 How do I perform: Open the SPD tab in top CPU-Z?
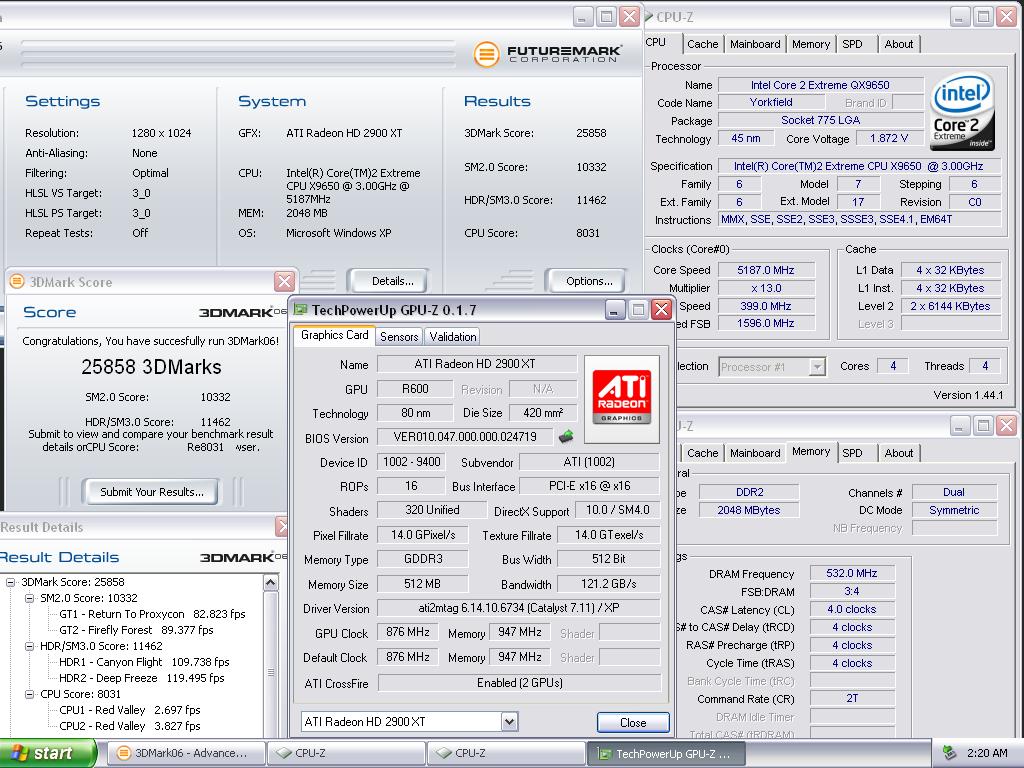tap(852, 44)
